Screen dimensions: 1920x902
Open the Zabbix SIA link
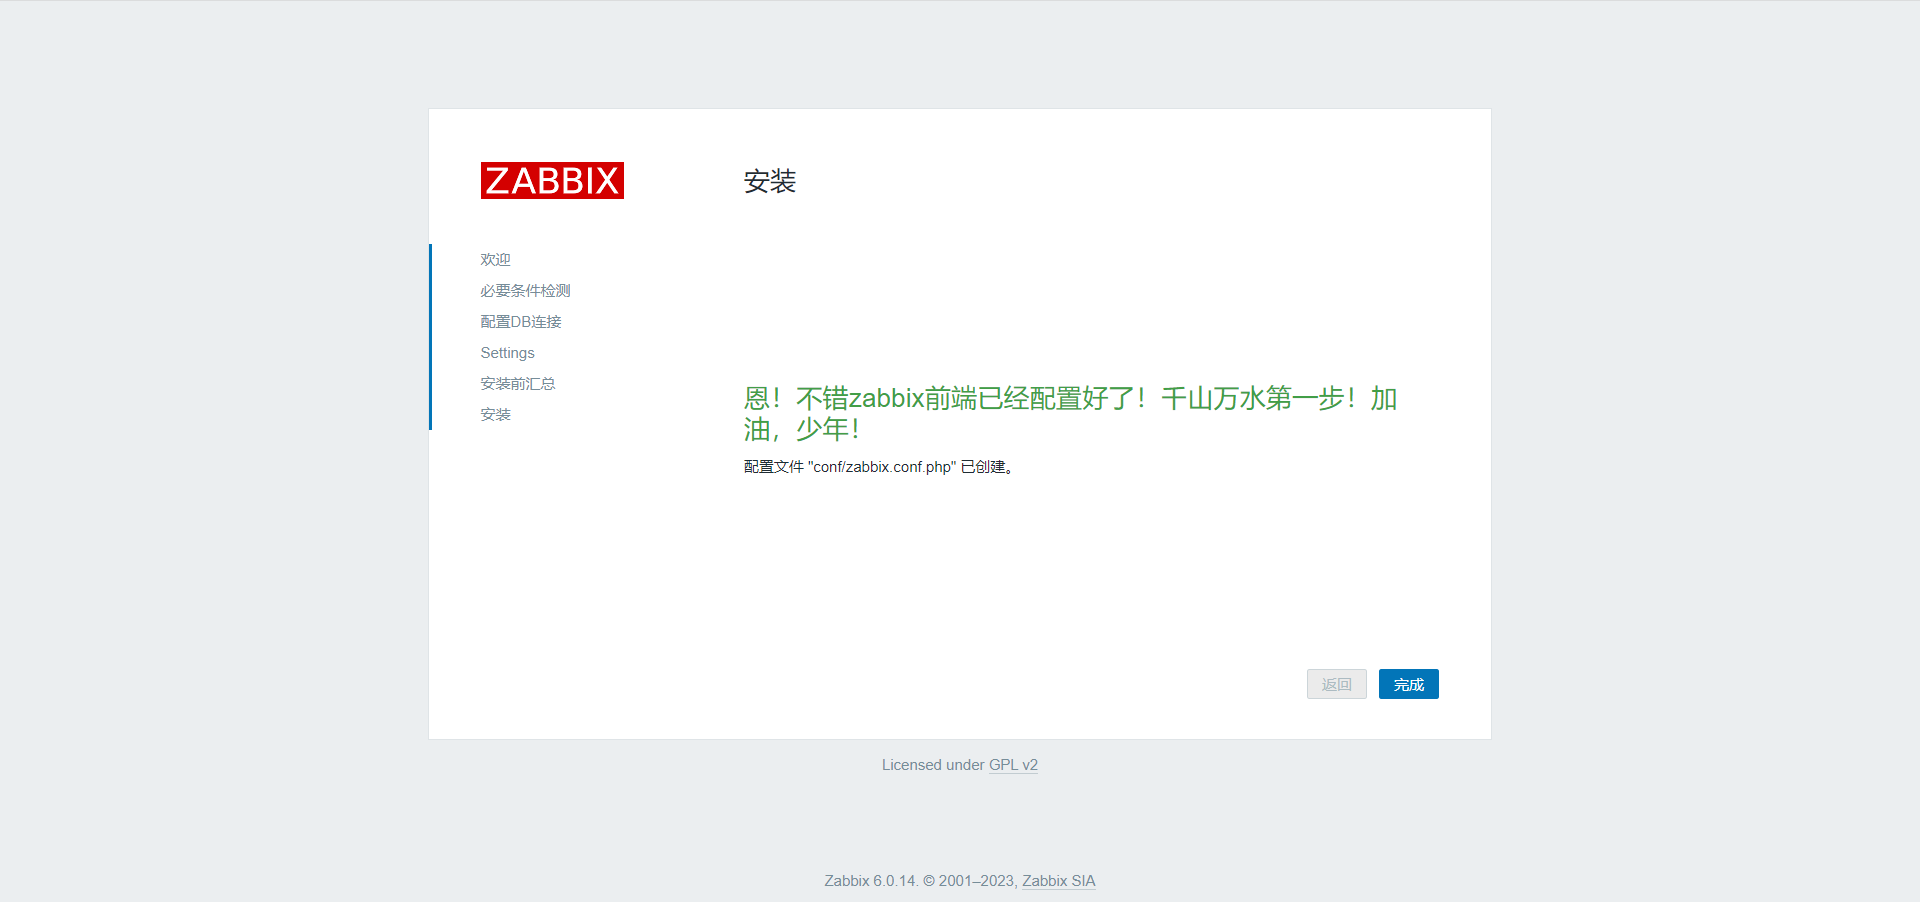(1059, 881)
